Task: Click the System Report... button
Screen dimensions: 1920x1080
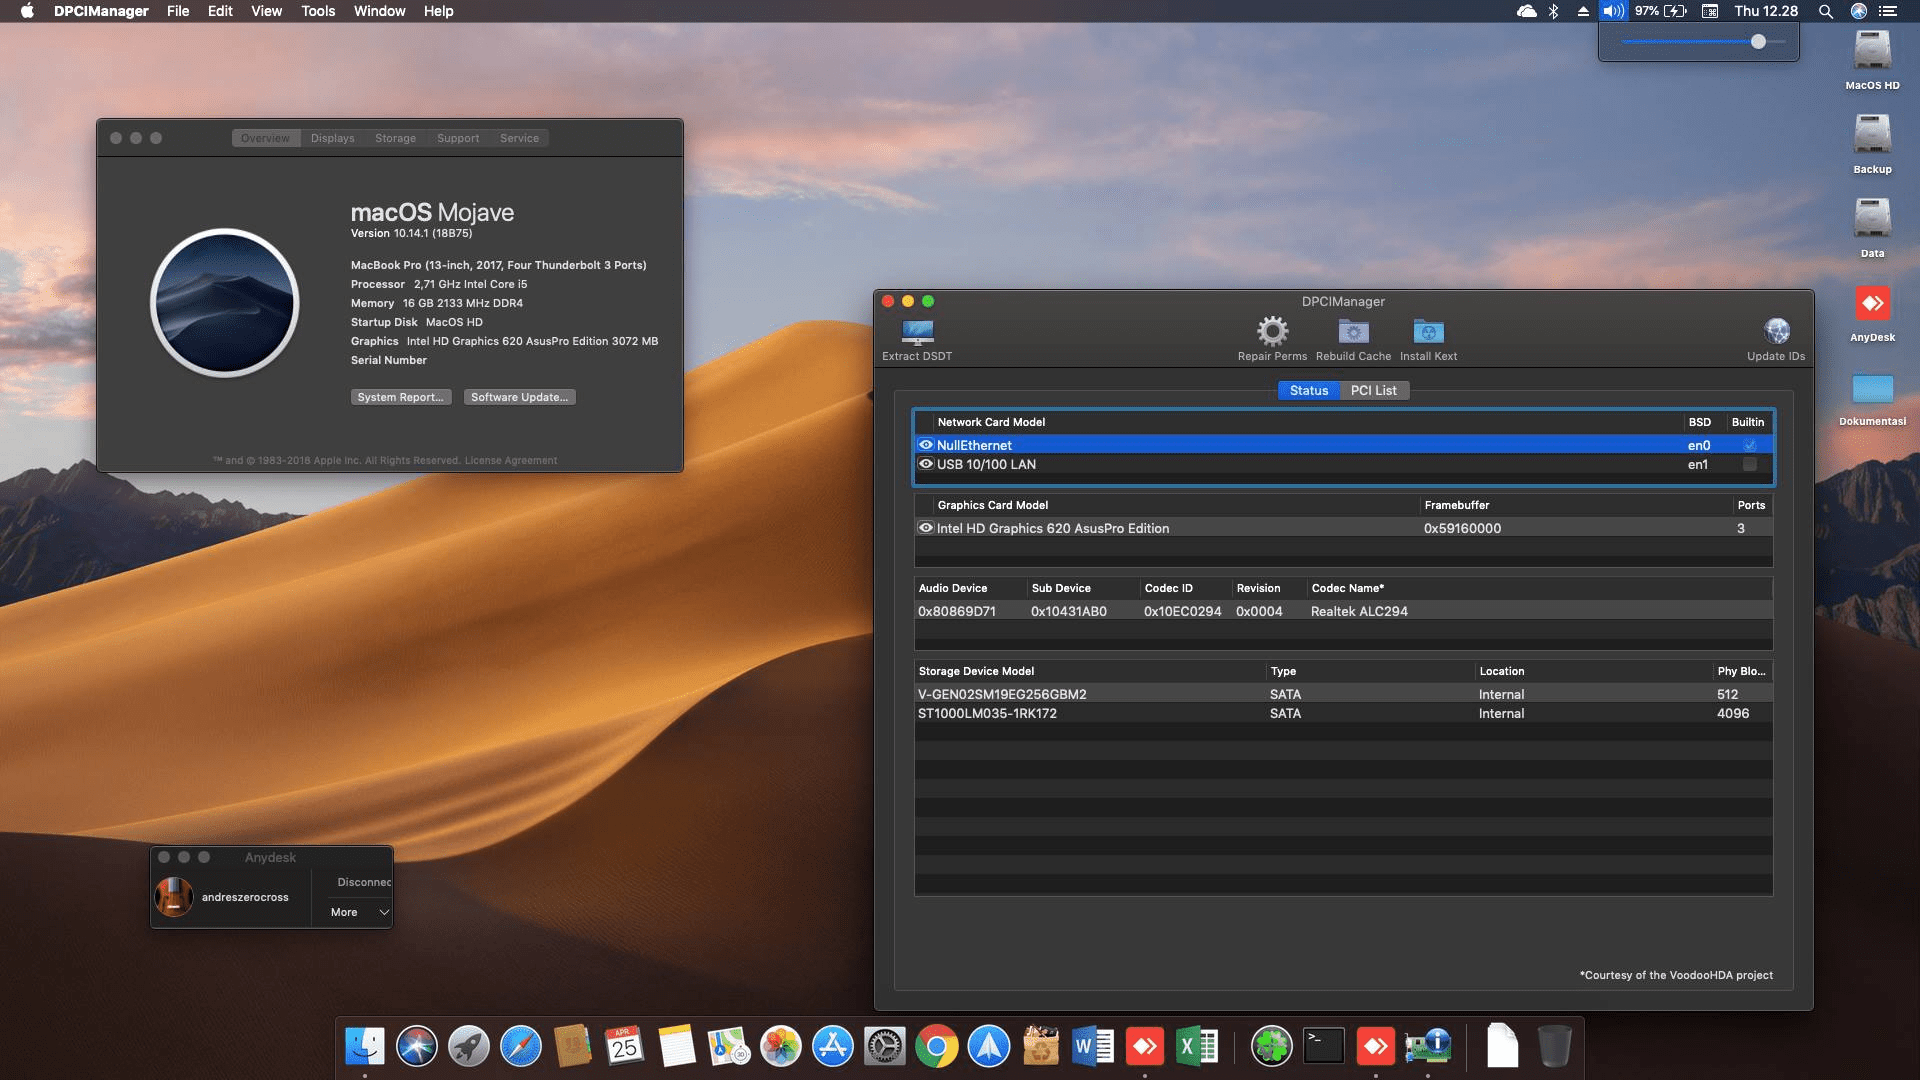Action: click(401, 397)
